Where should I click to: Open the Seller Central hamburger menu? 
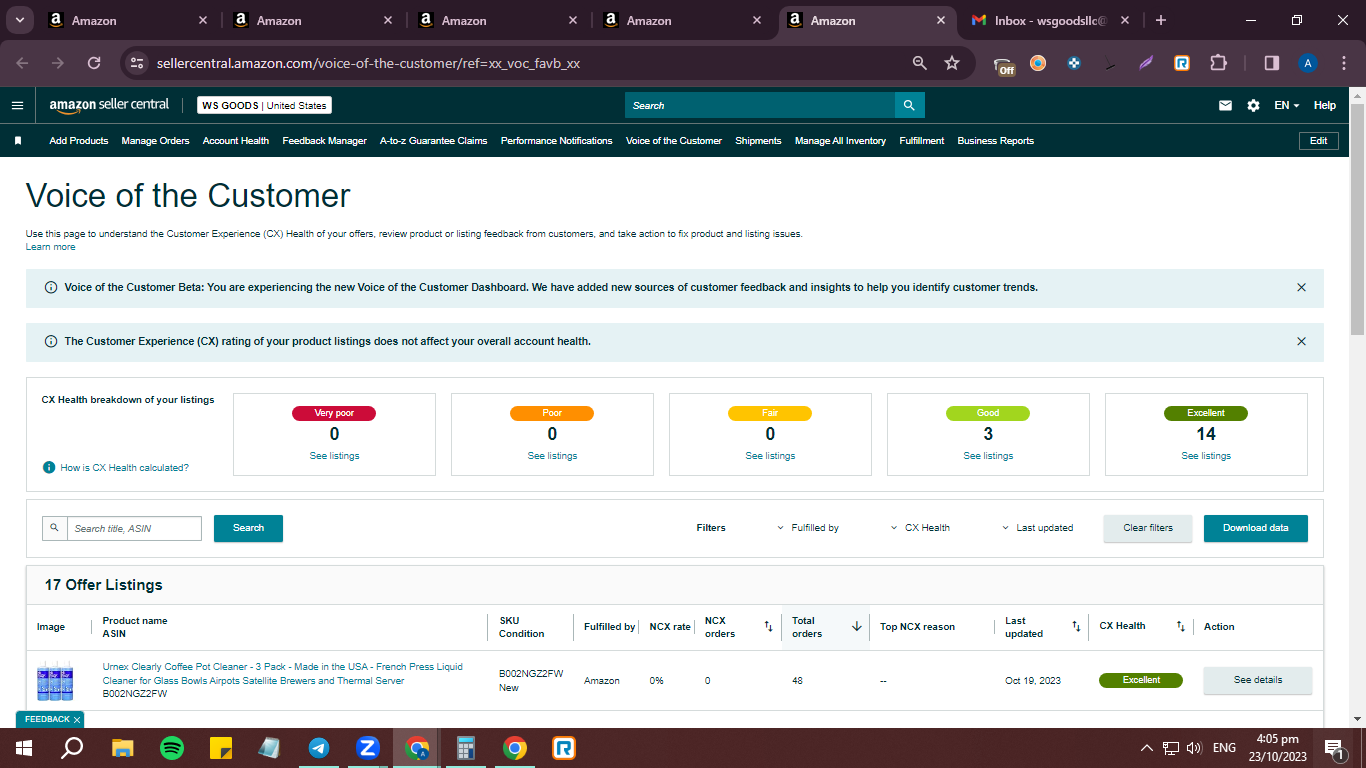pos(17,105)
